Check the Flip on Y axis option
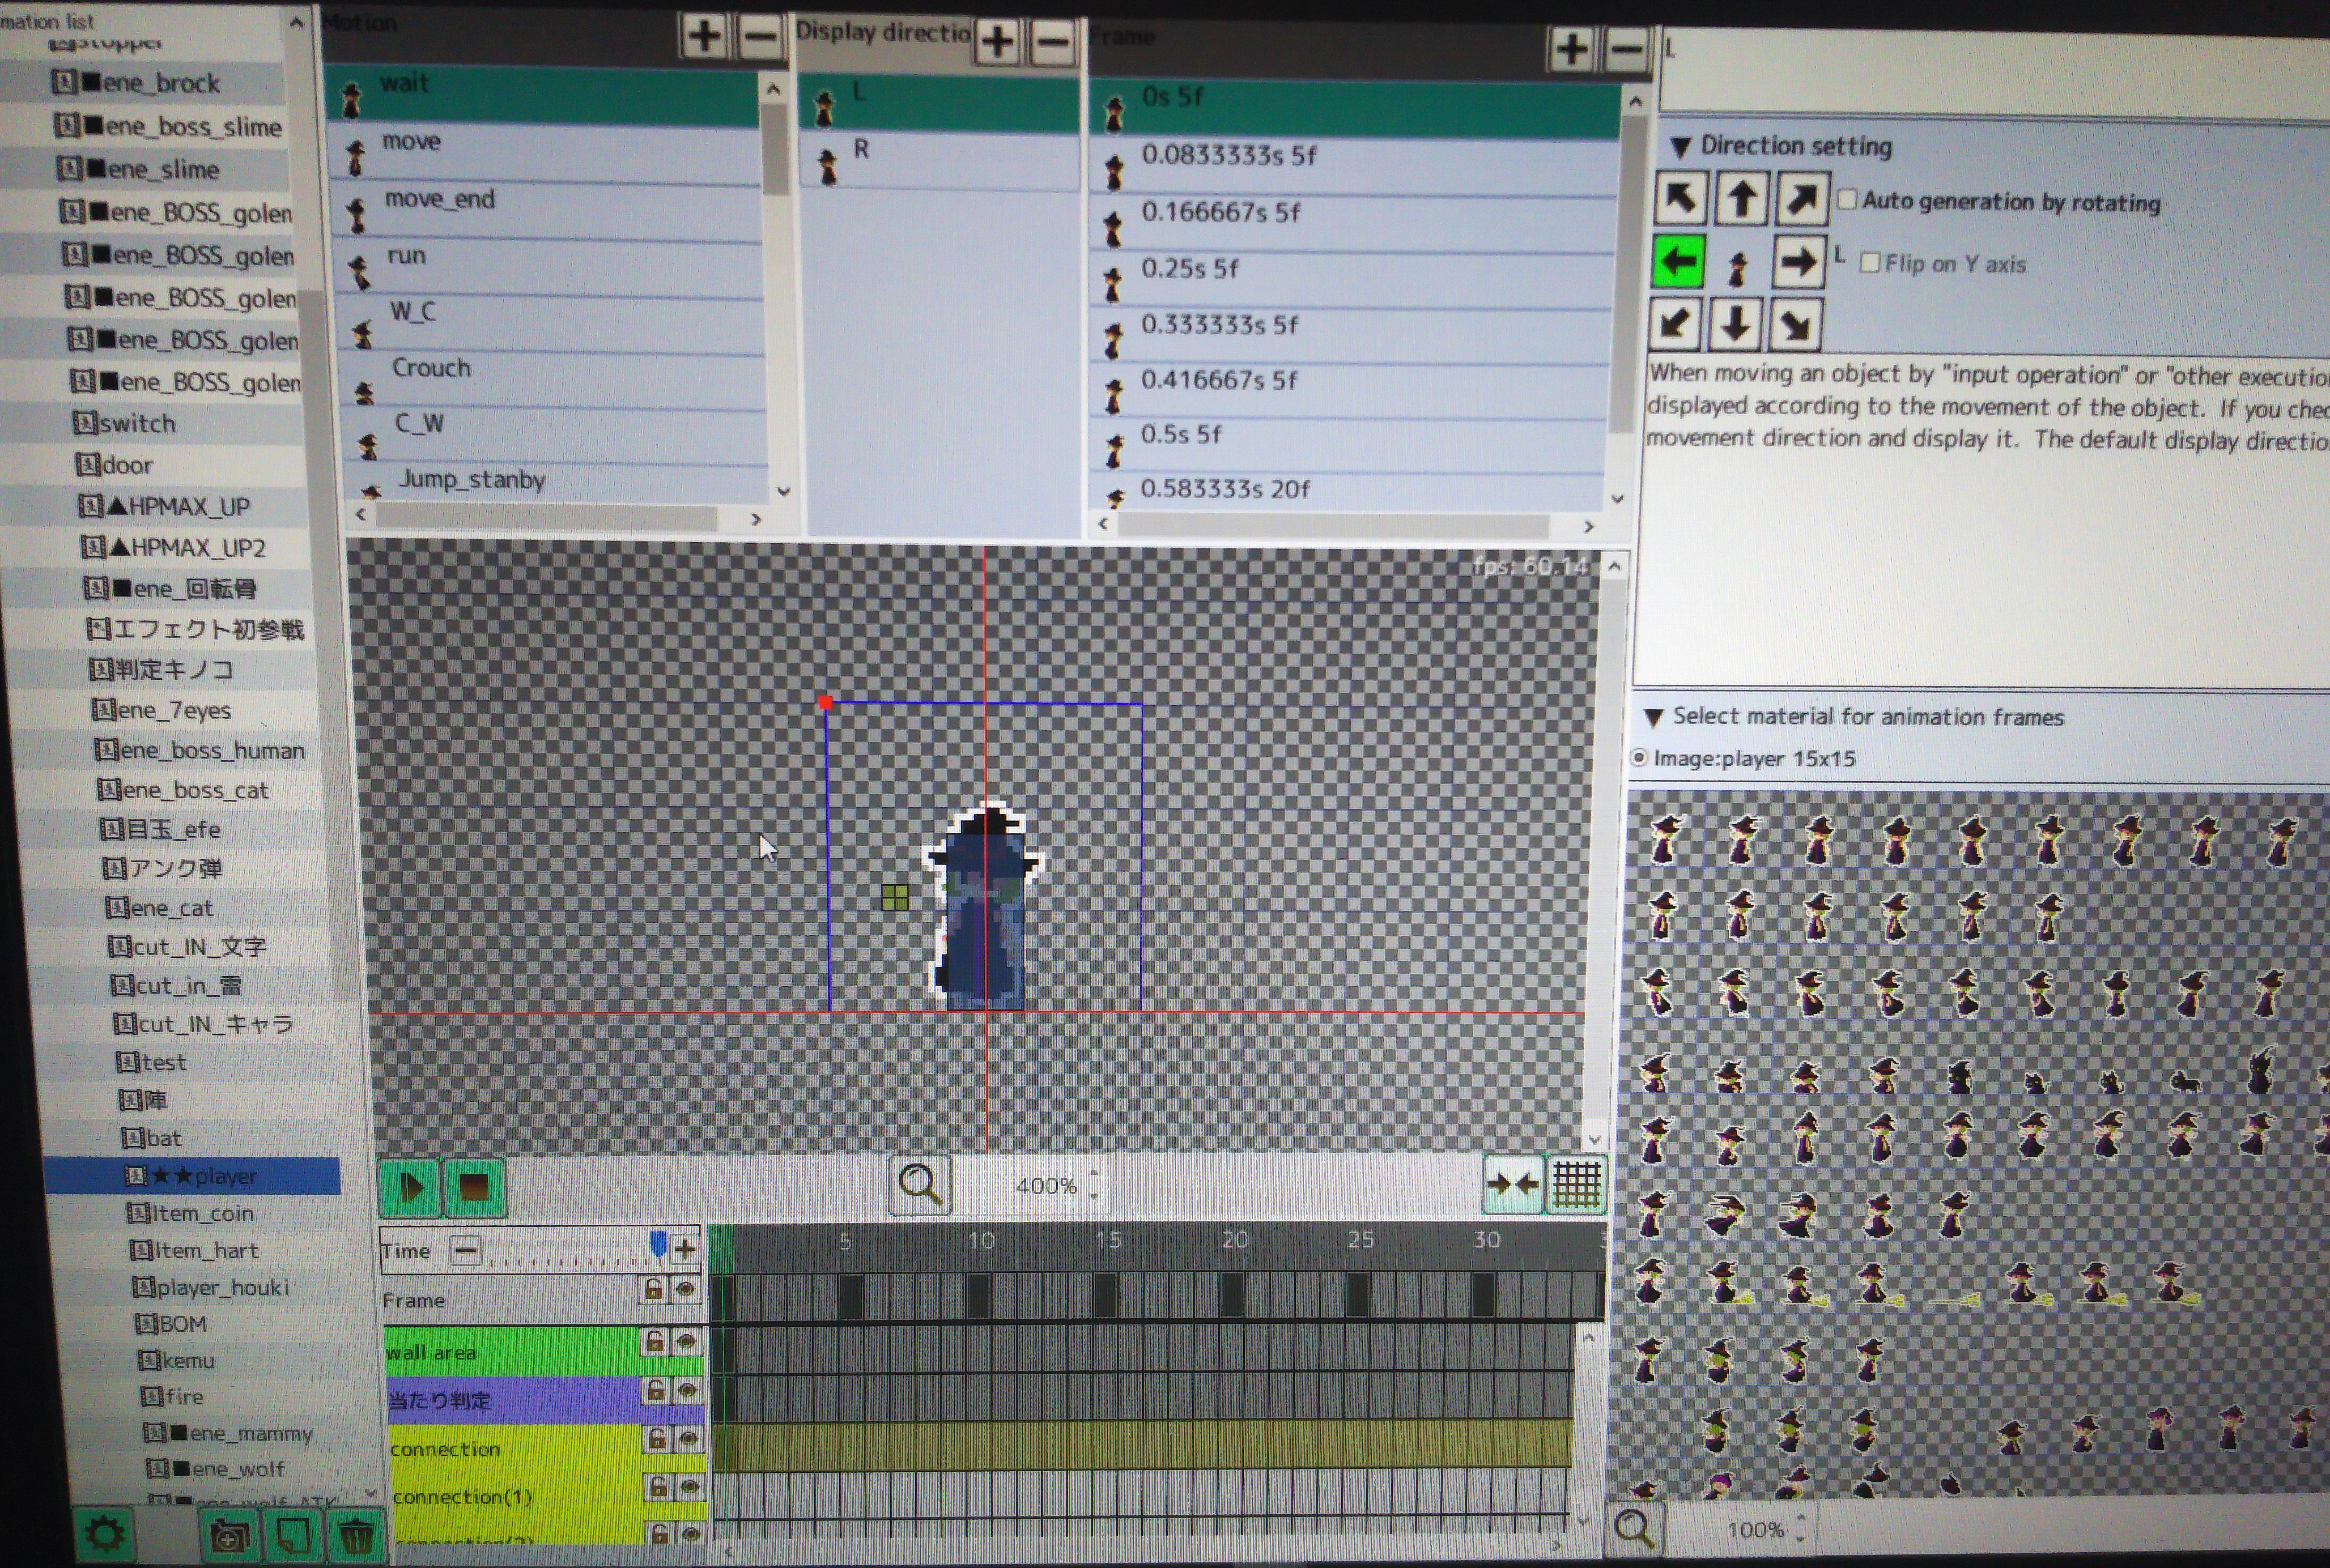Screen dimensions: 2330x1568 [x=1869, y=263]
